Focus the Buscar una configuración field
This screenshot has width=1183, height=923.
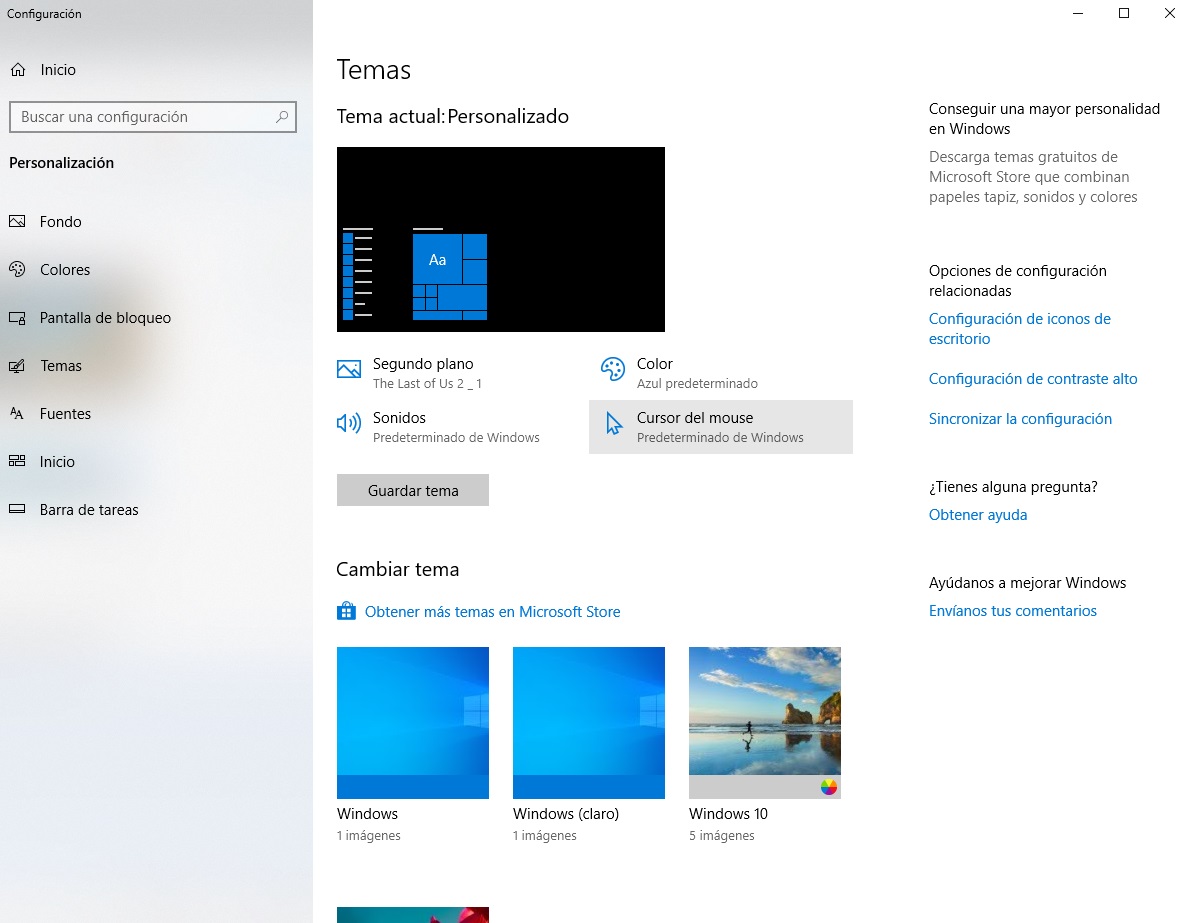[x=140, y=117]
